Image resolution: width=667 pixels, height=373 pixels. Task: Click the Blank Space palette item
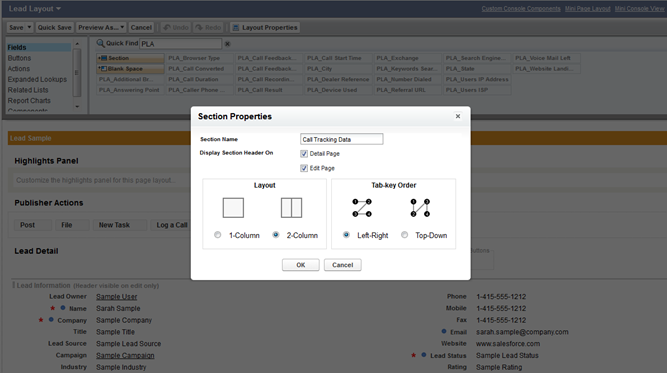tap(130, 68)
